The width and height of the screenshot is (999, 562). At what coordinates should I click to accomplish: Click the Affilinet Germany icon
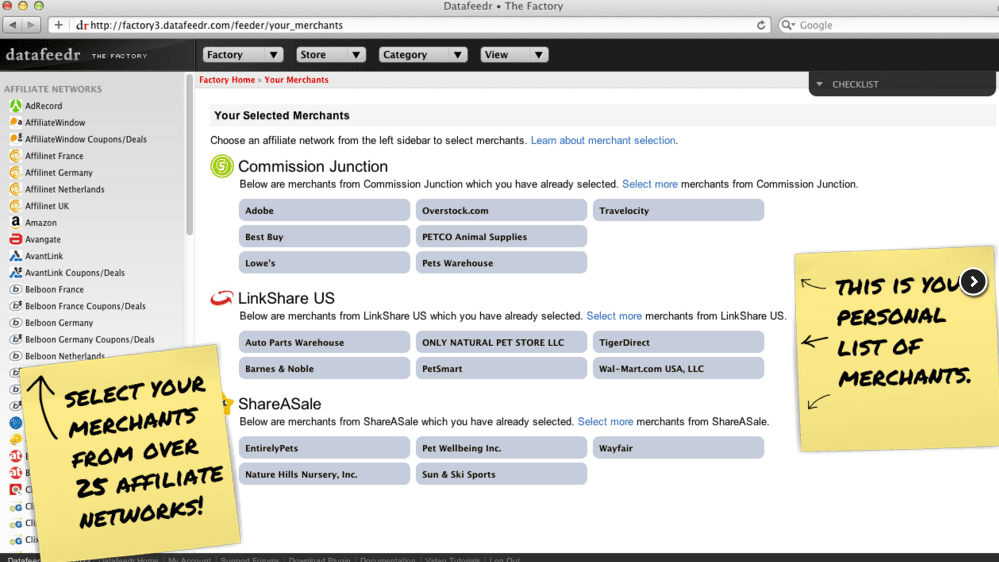tap(15, 173)
